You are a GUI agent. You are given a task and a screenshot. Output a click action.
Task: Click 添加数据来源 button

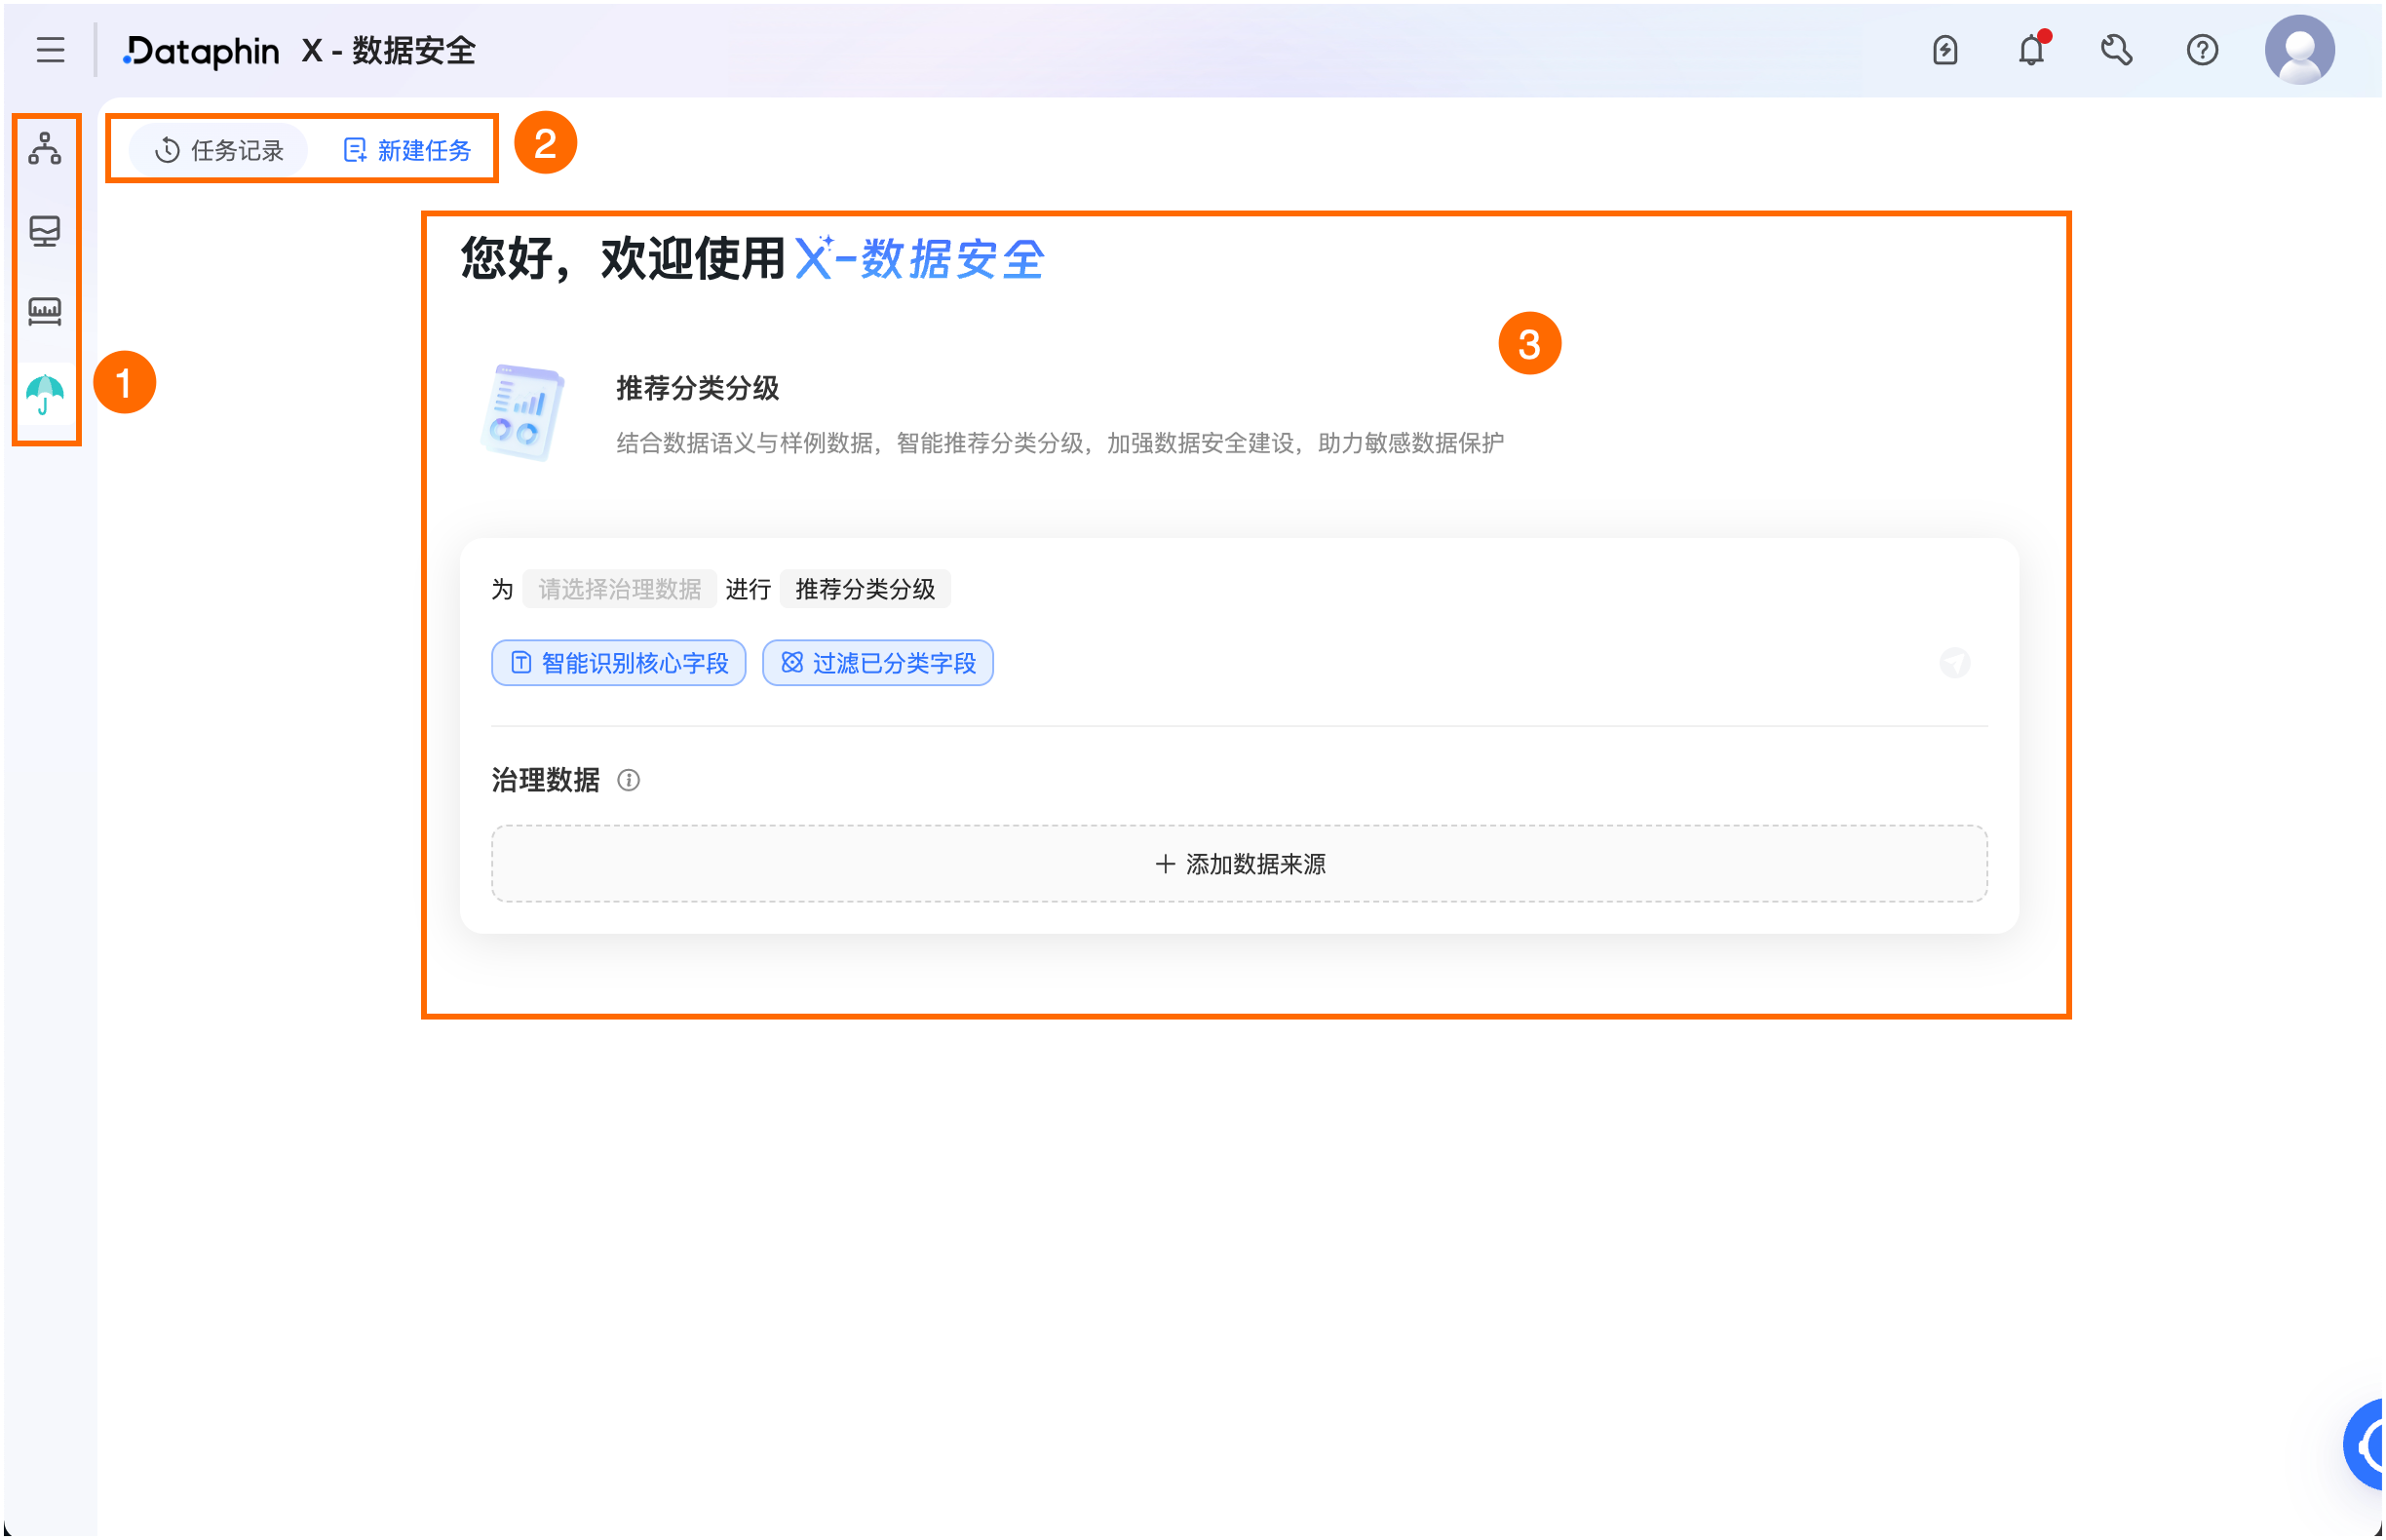click(x=1239, y=864)
